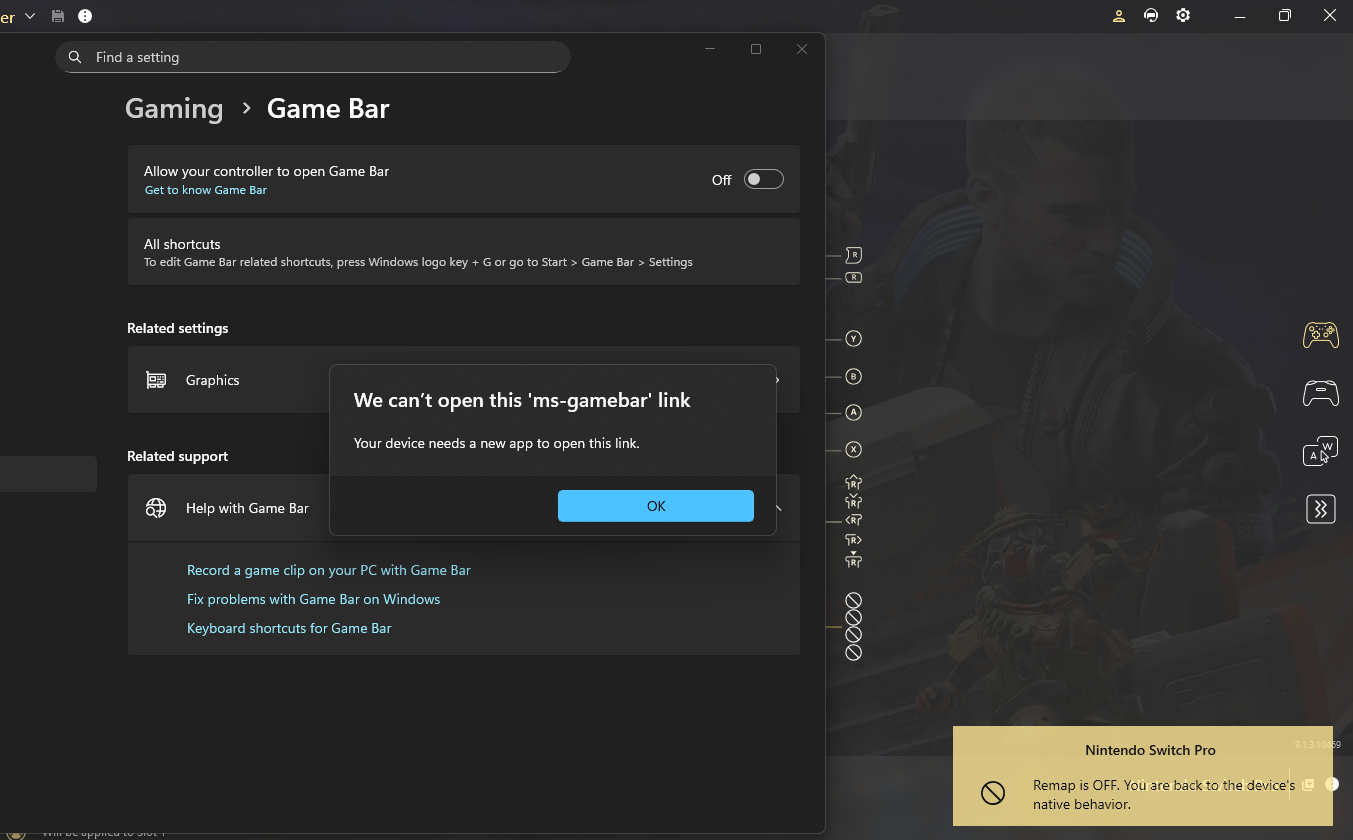Select the B button mapping
Viewport: 1353px width, 840px height.
pos(854,377)
